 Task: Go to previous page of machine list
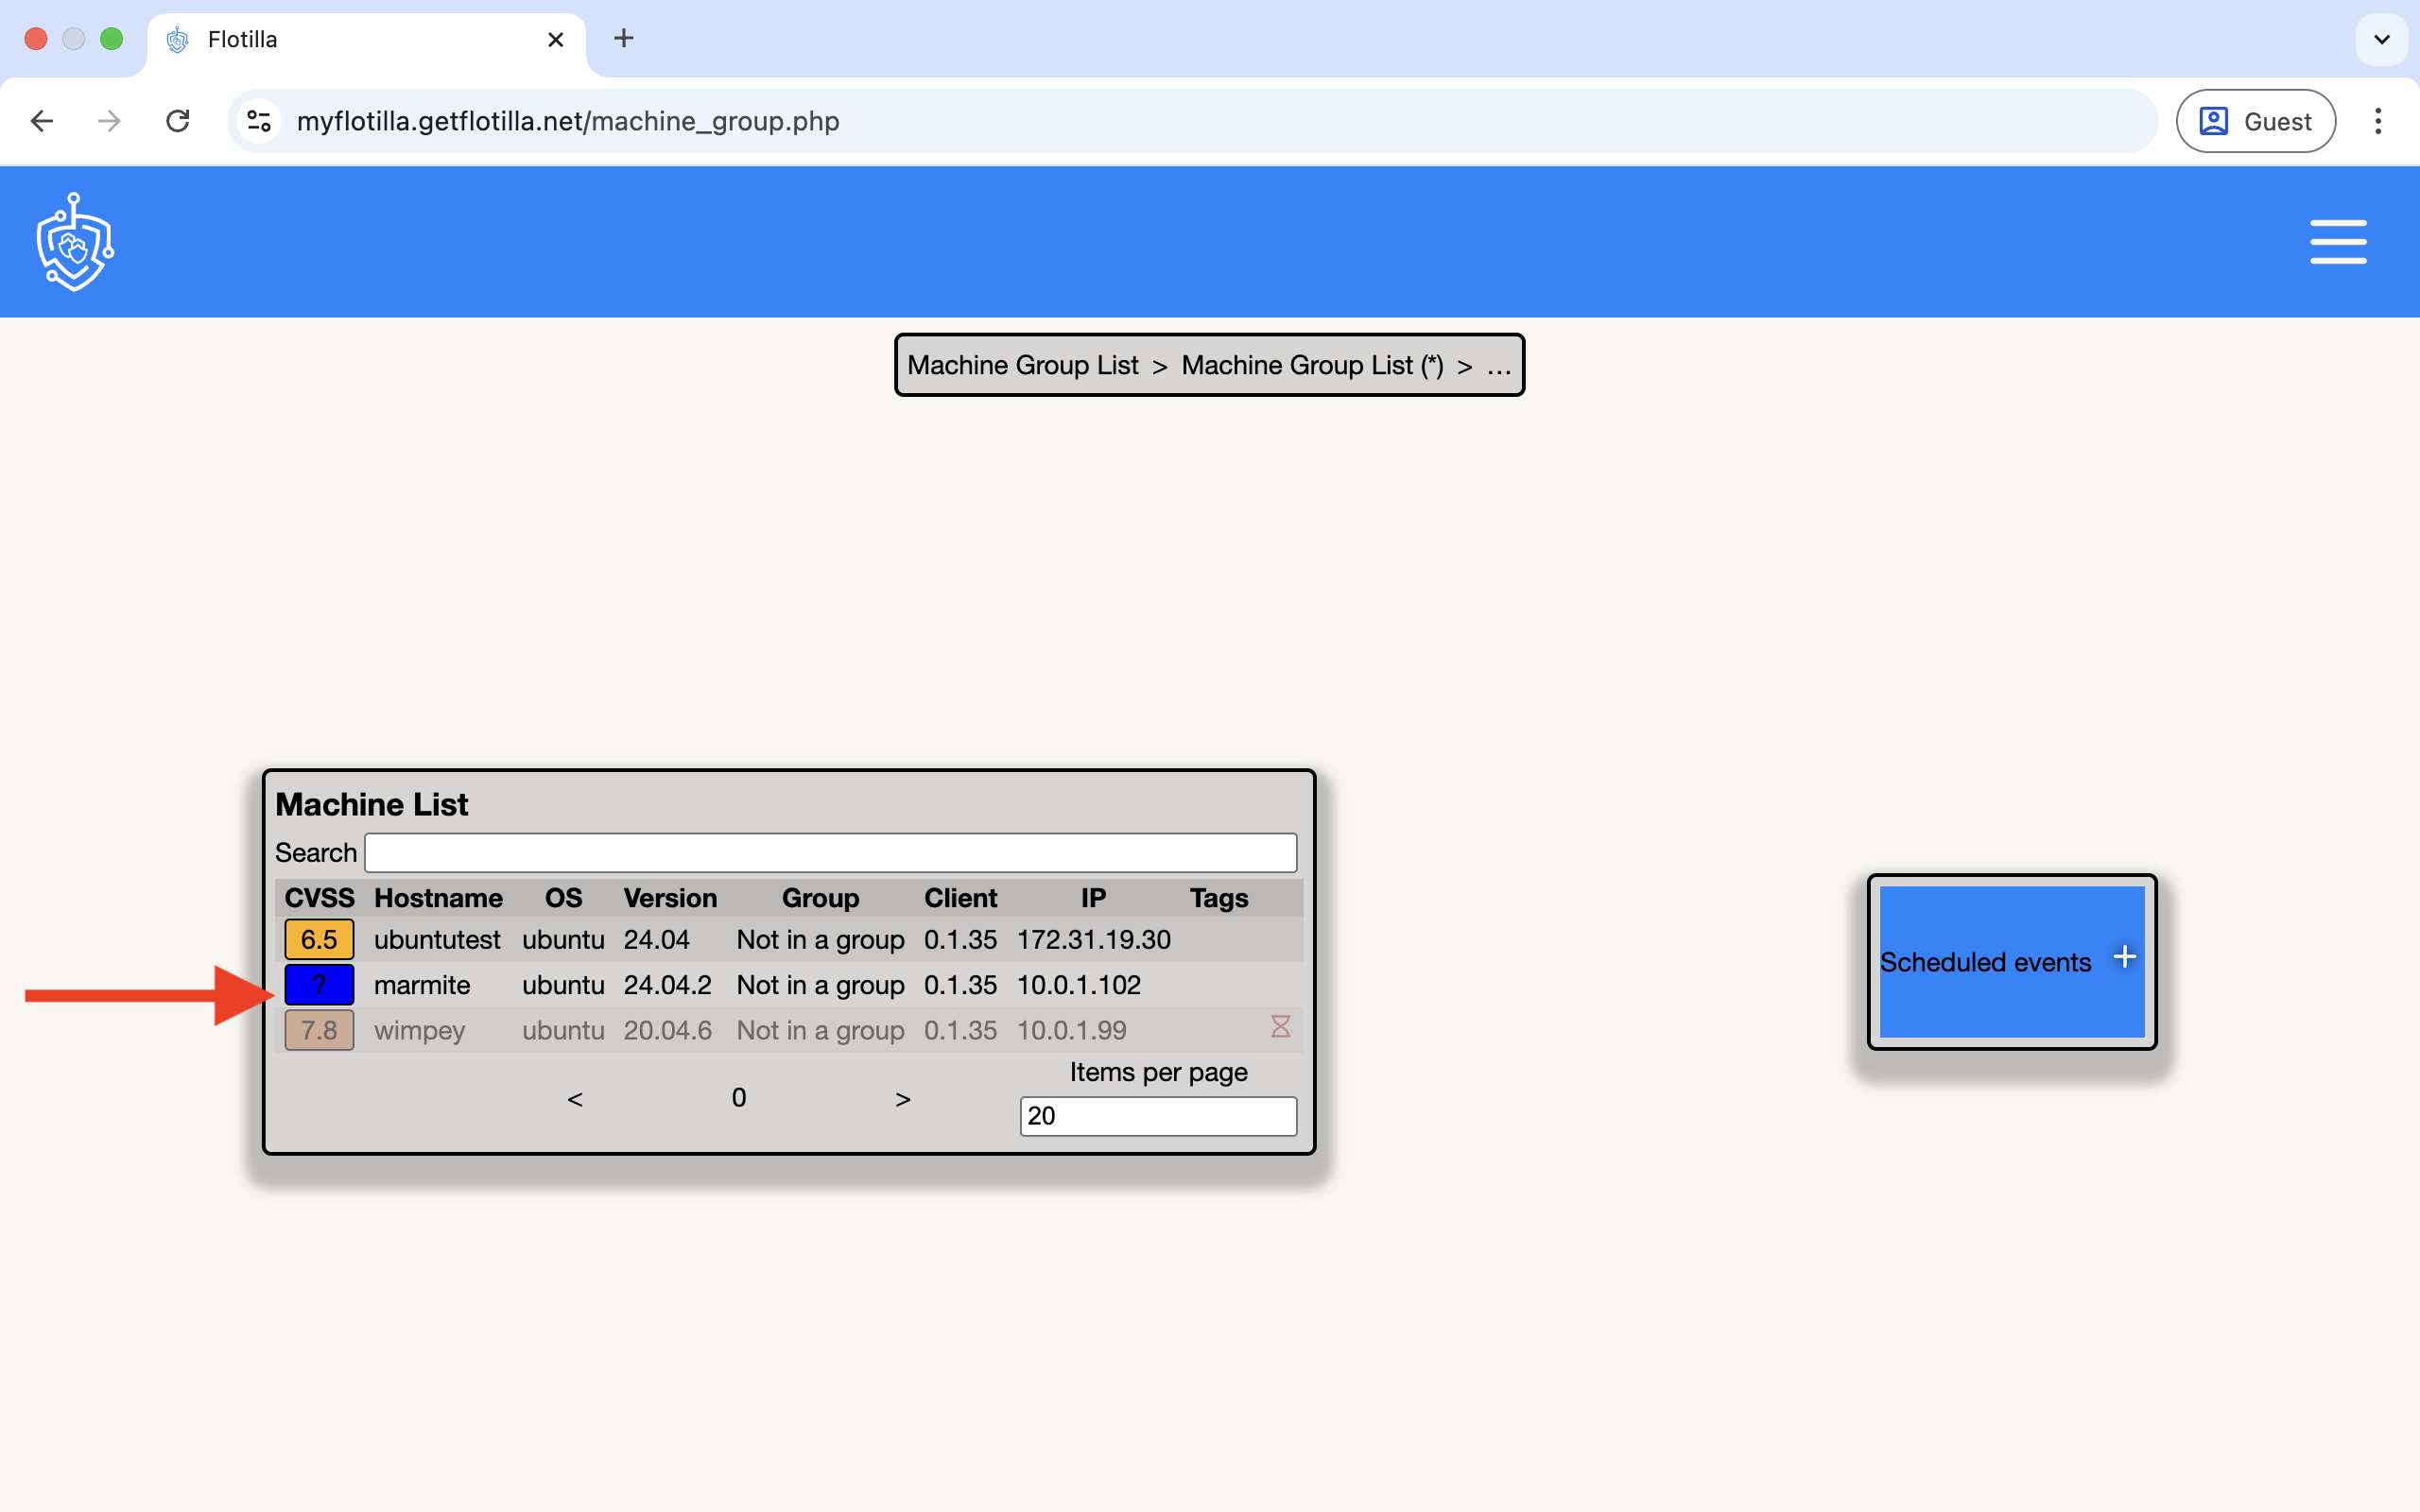coord(575,1099)
